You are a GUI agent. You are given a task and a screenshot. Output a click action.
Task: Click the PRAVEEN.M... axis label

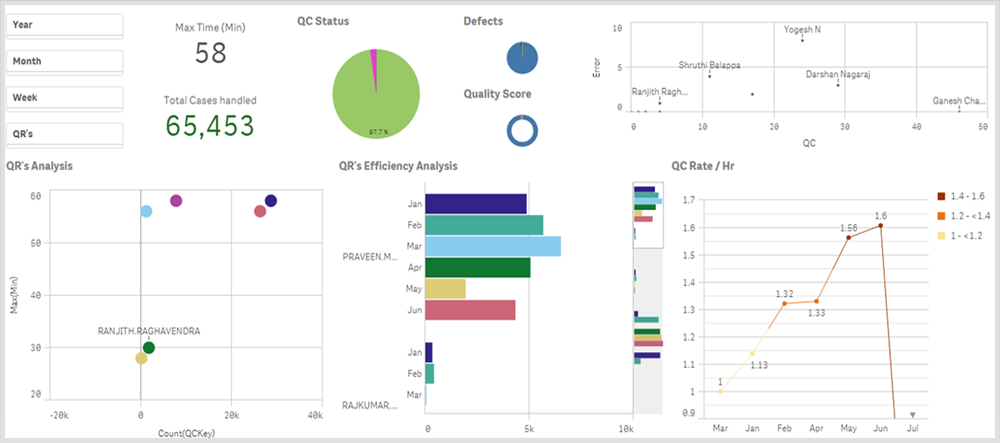click(x=369, y=257)
